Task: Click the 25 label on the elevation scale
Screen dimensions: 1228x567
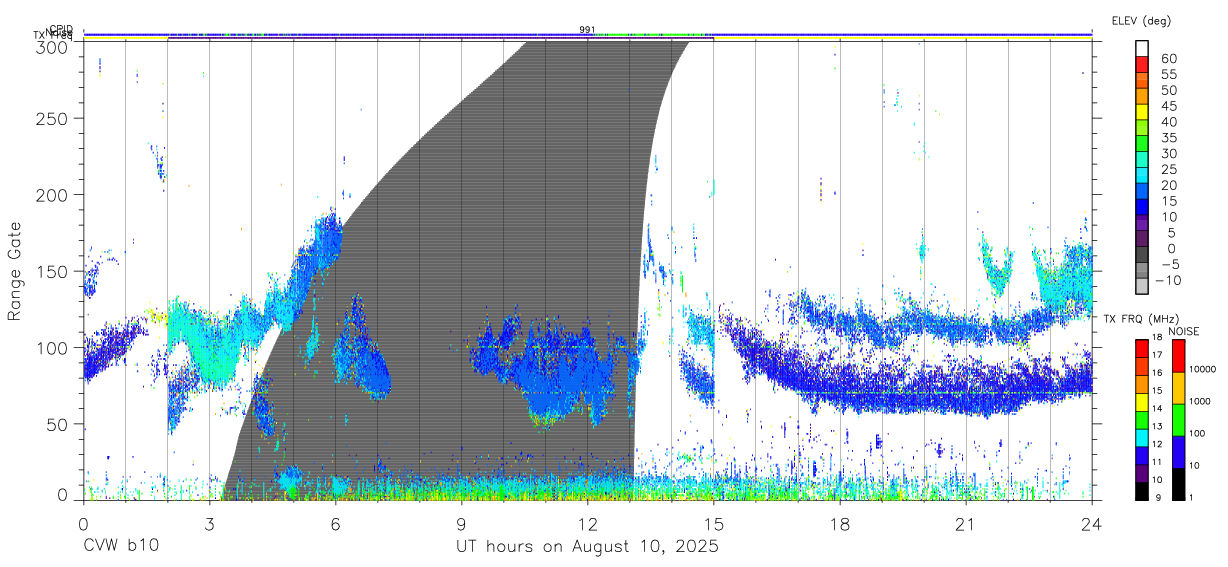Action: (1169, 169)
